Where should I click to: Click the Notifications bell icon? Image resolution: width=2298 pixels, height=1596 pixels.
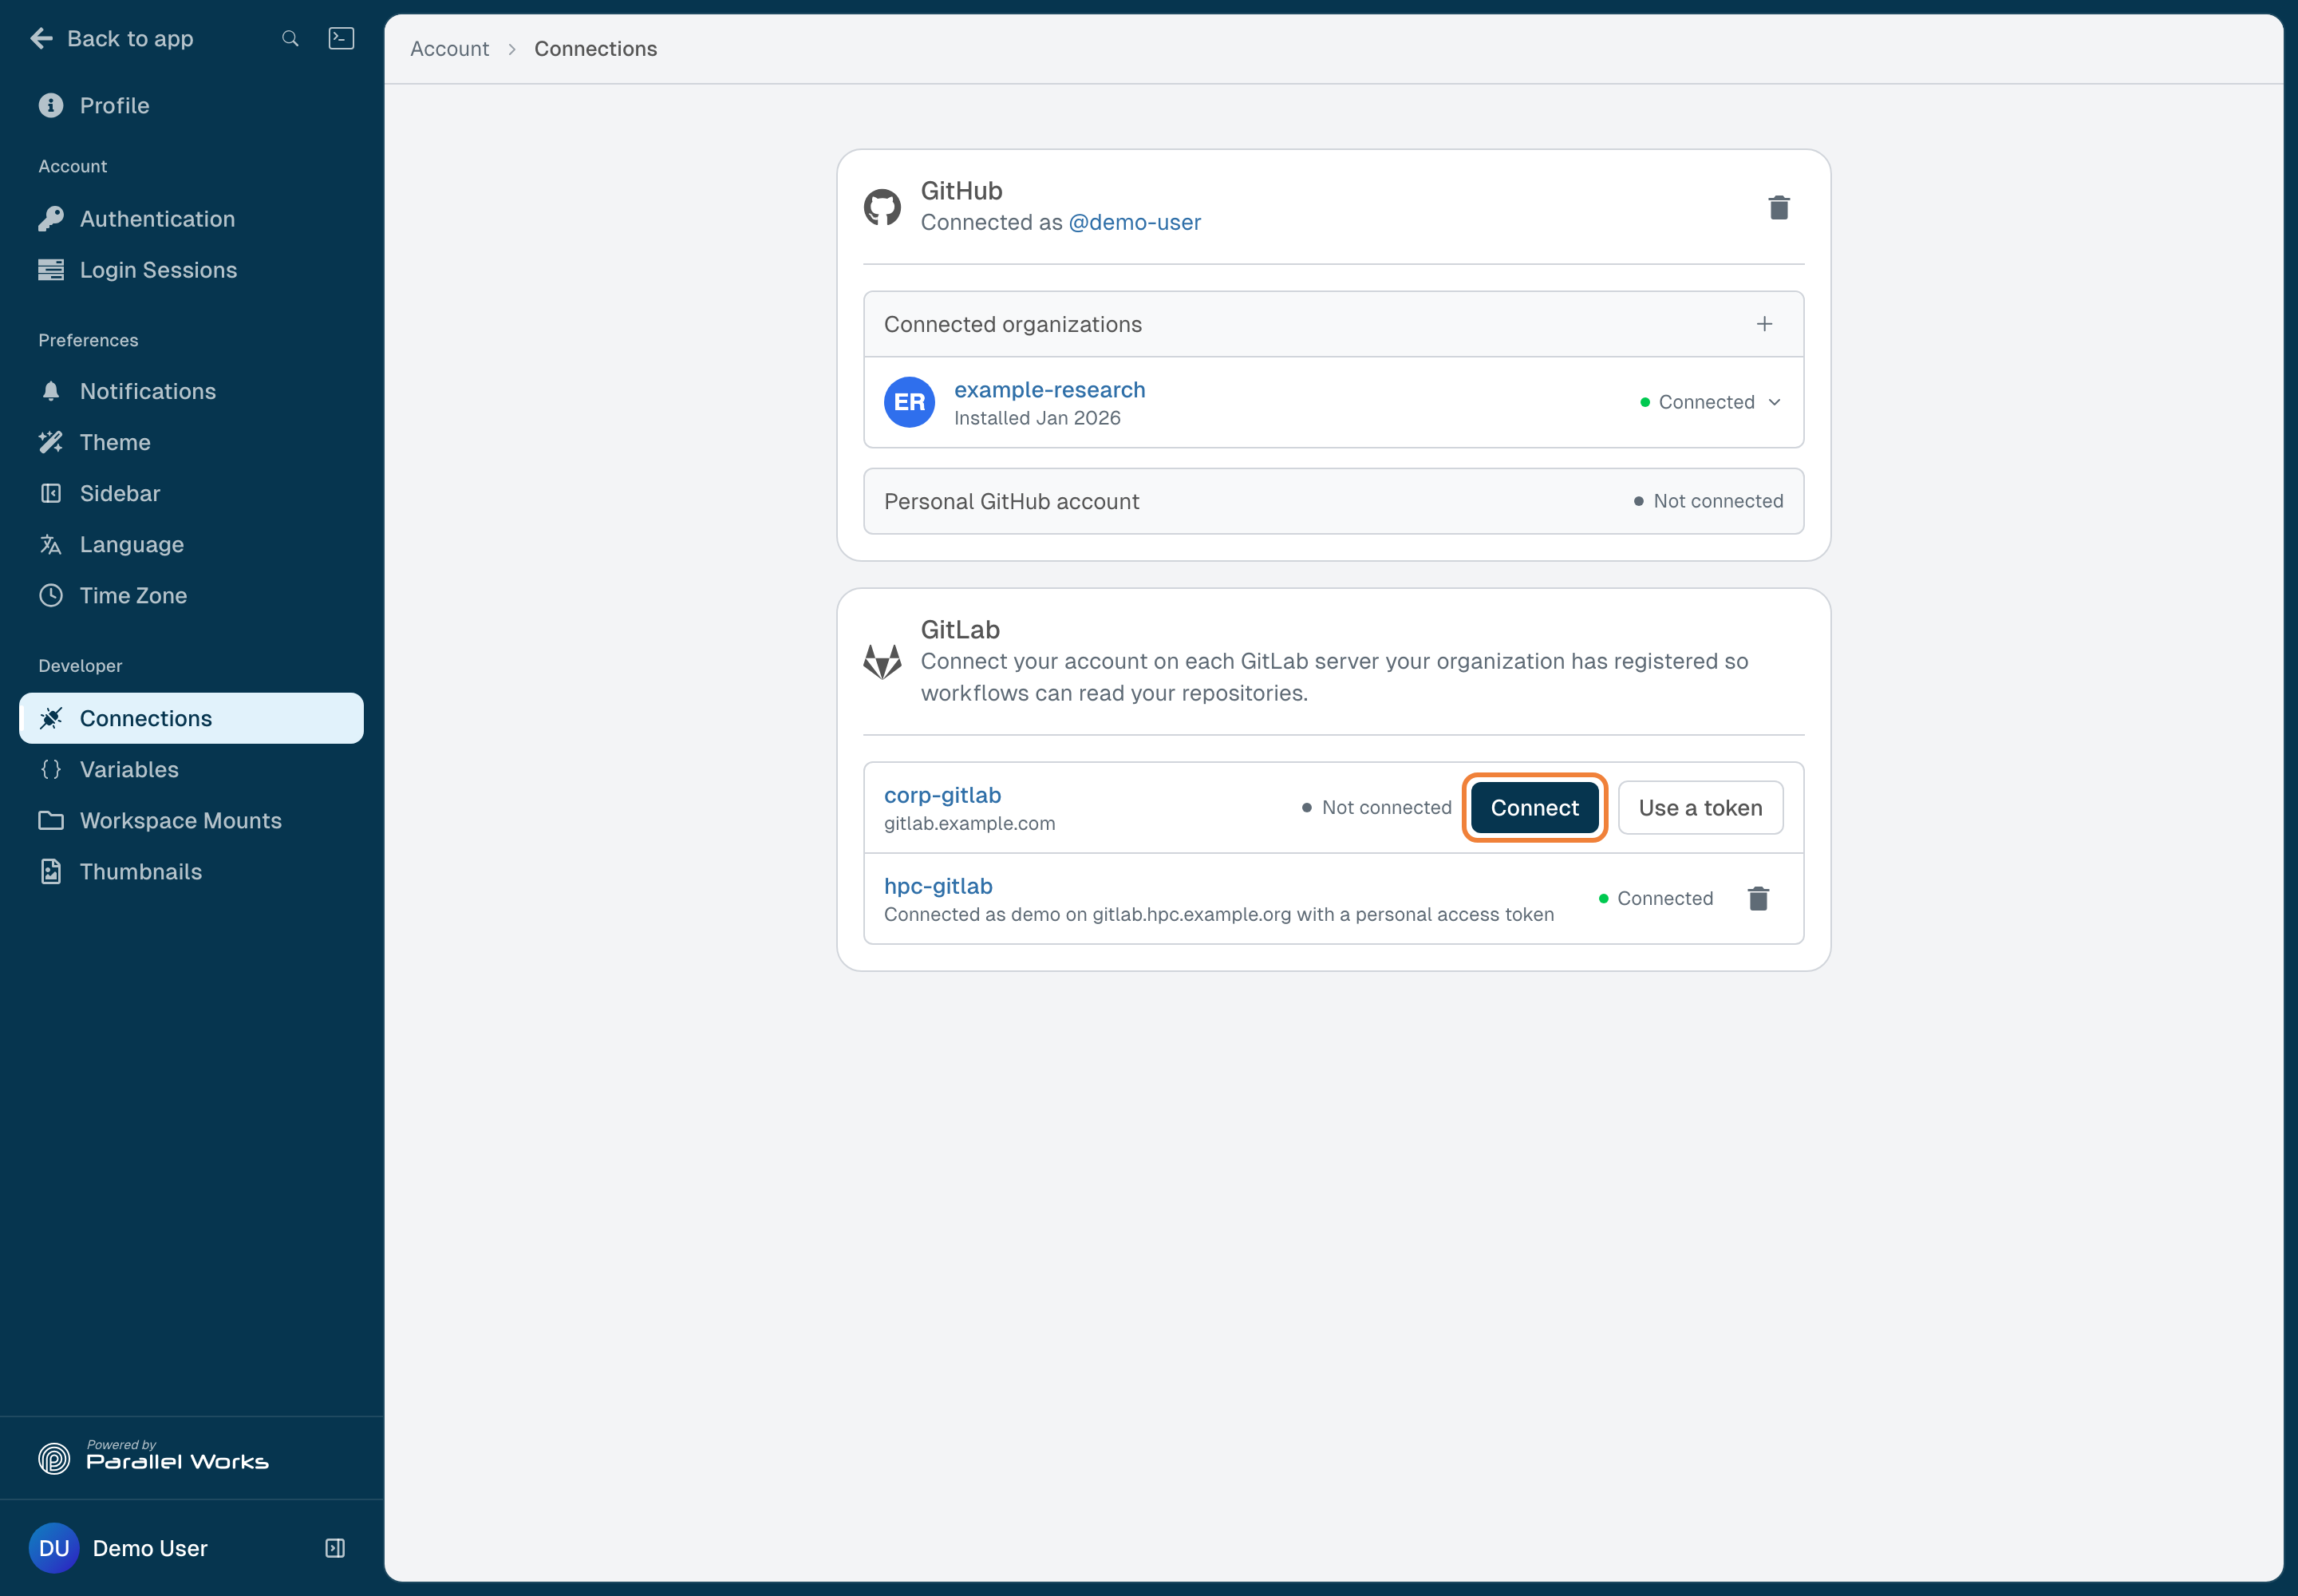pos(51,391)
